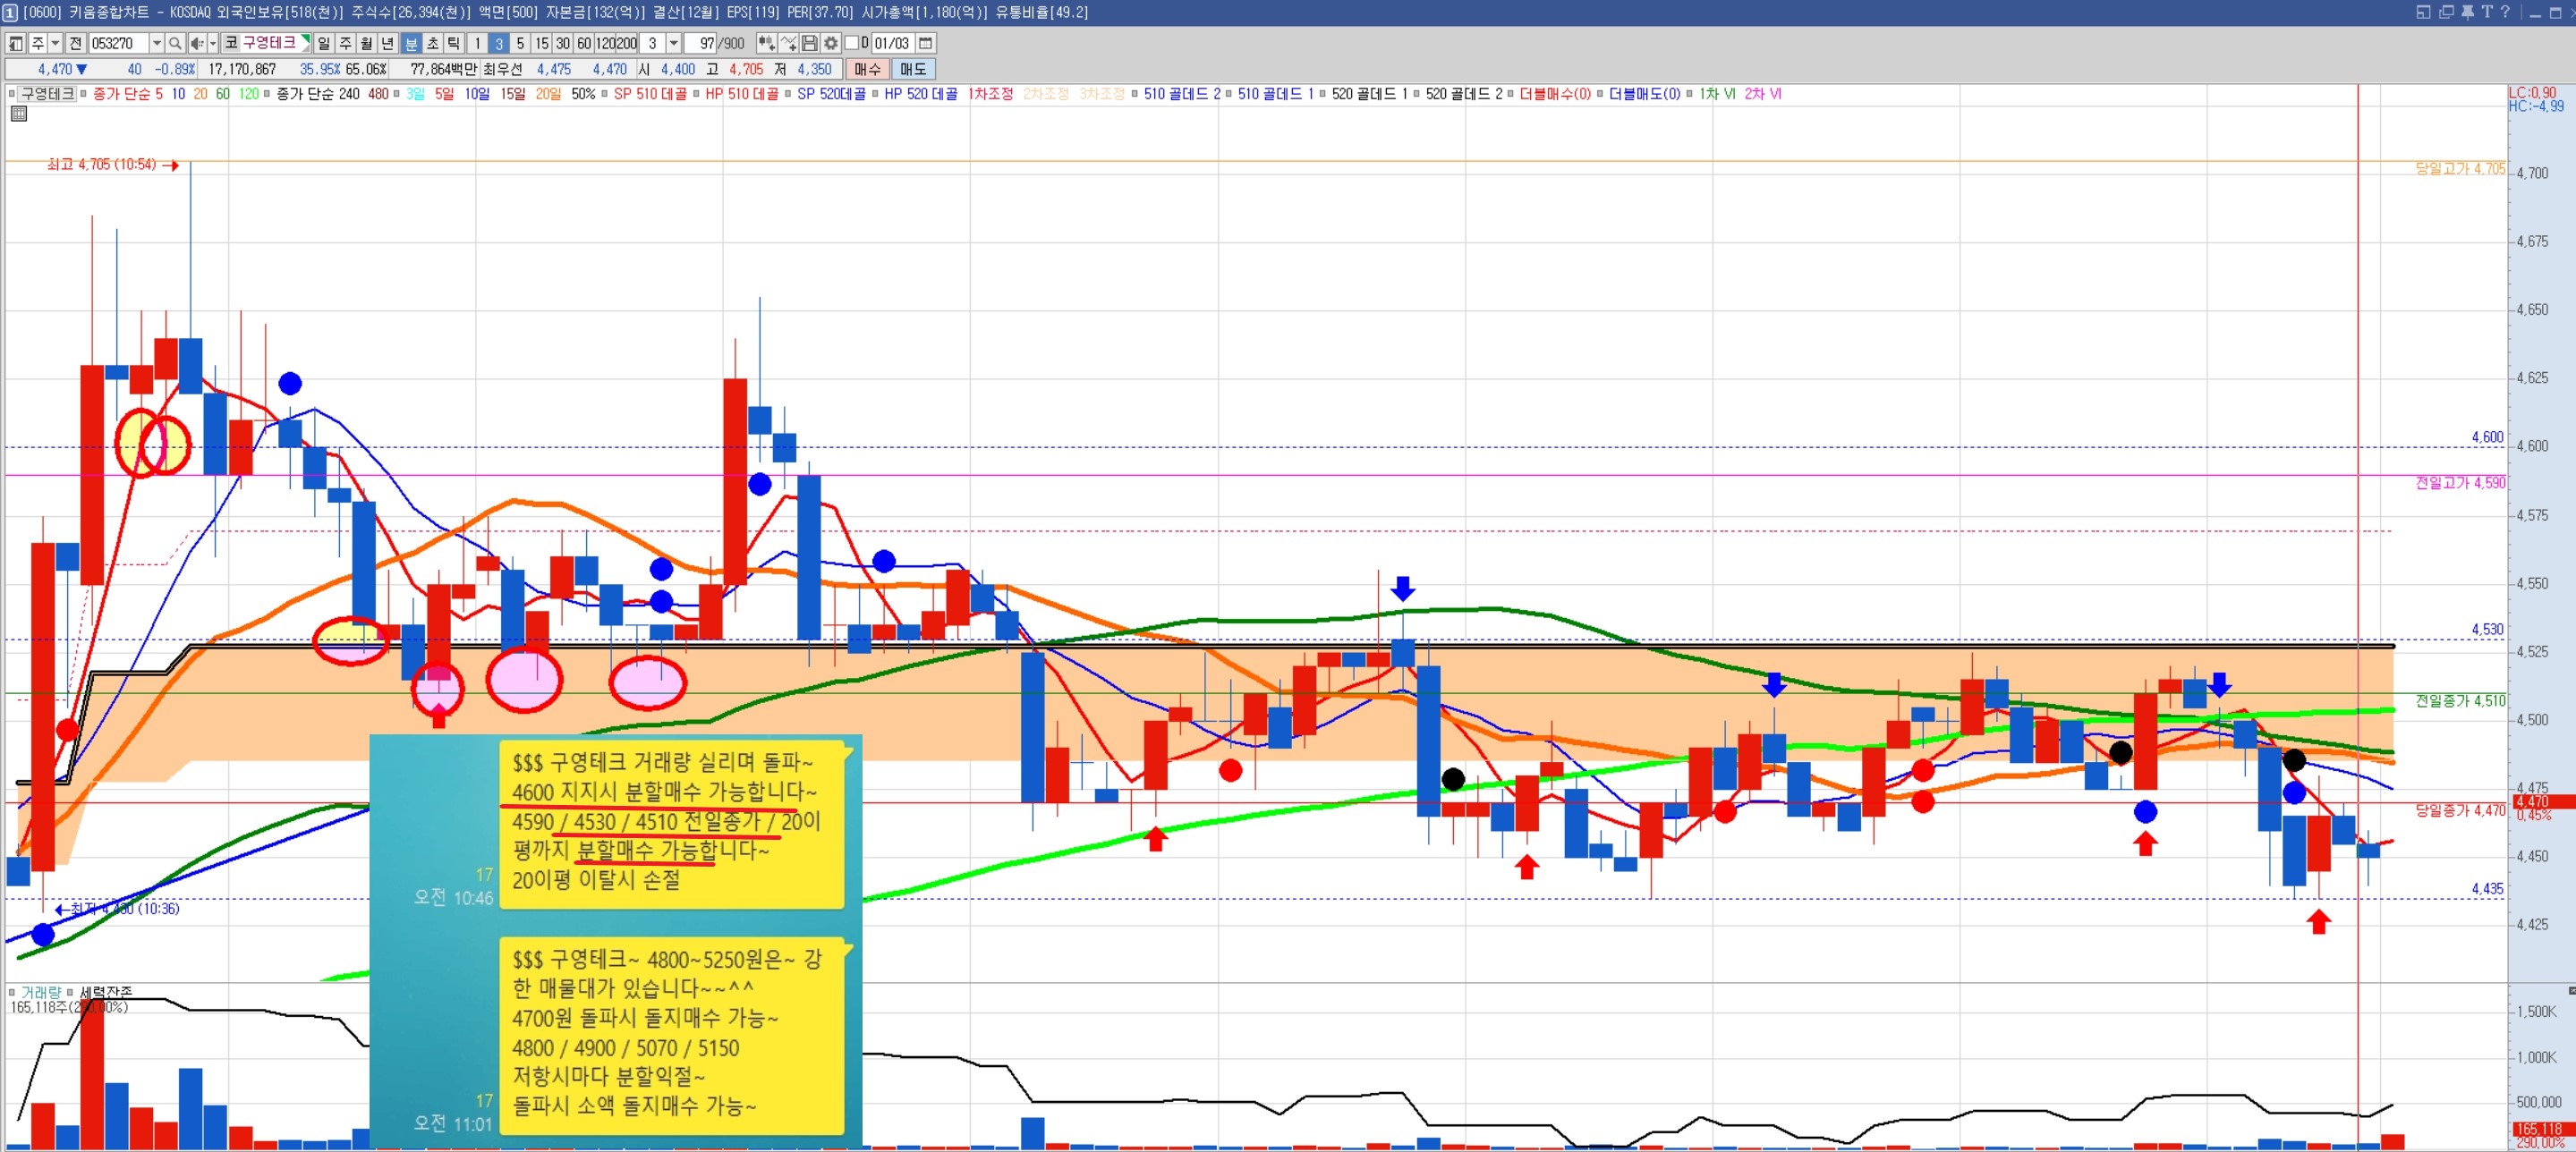
Task: Open dropdown next to 주 selector
Action: click(x=55, y=43)
